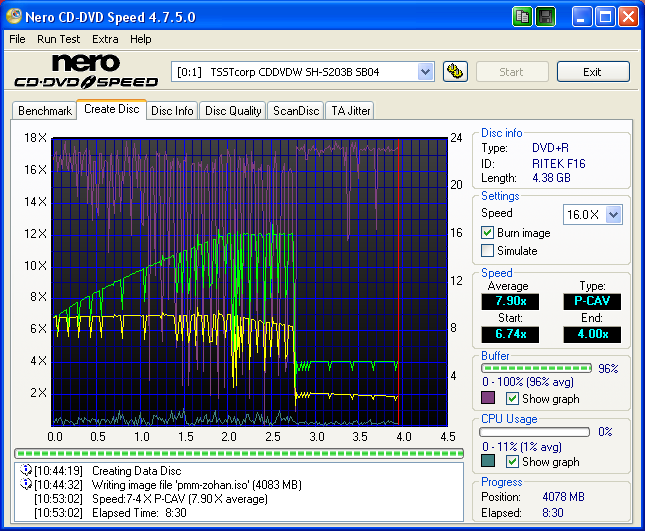Toggle the Burn image checkbox
Screen dimensions: 645x531
click(487, 233)
